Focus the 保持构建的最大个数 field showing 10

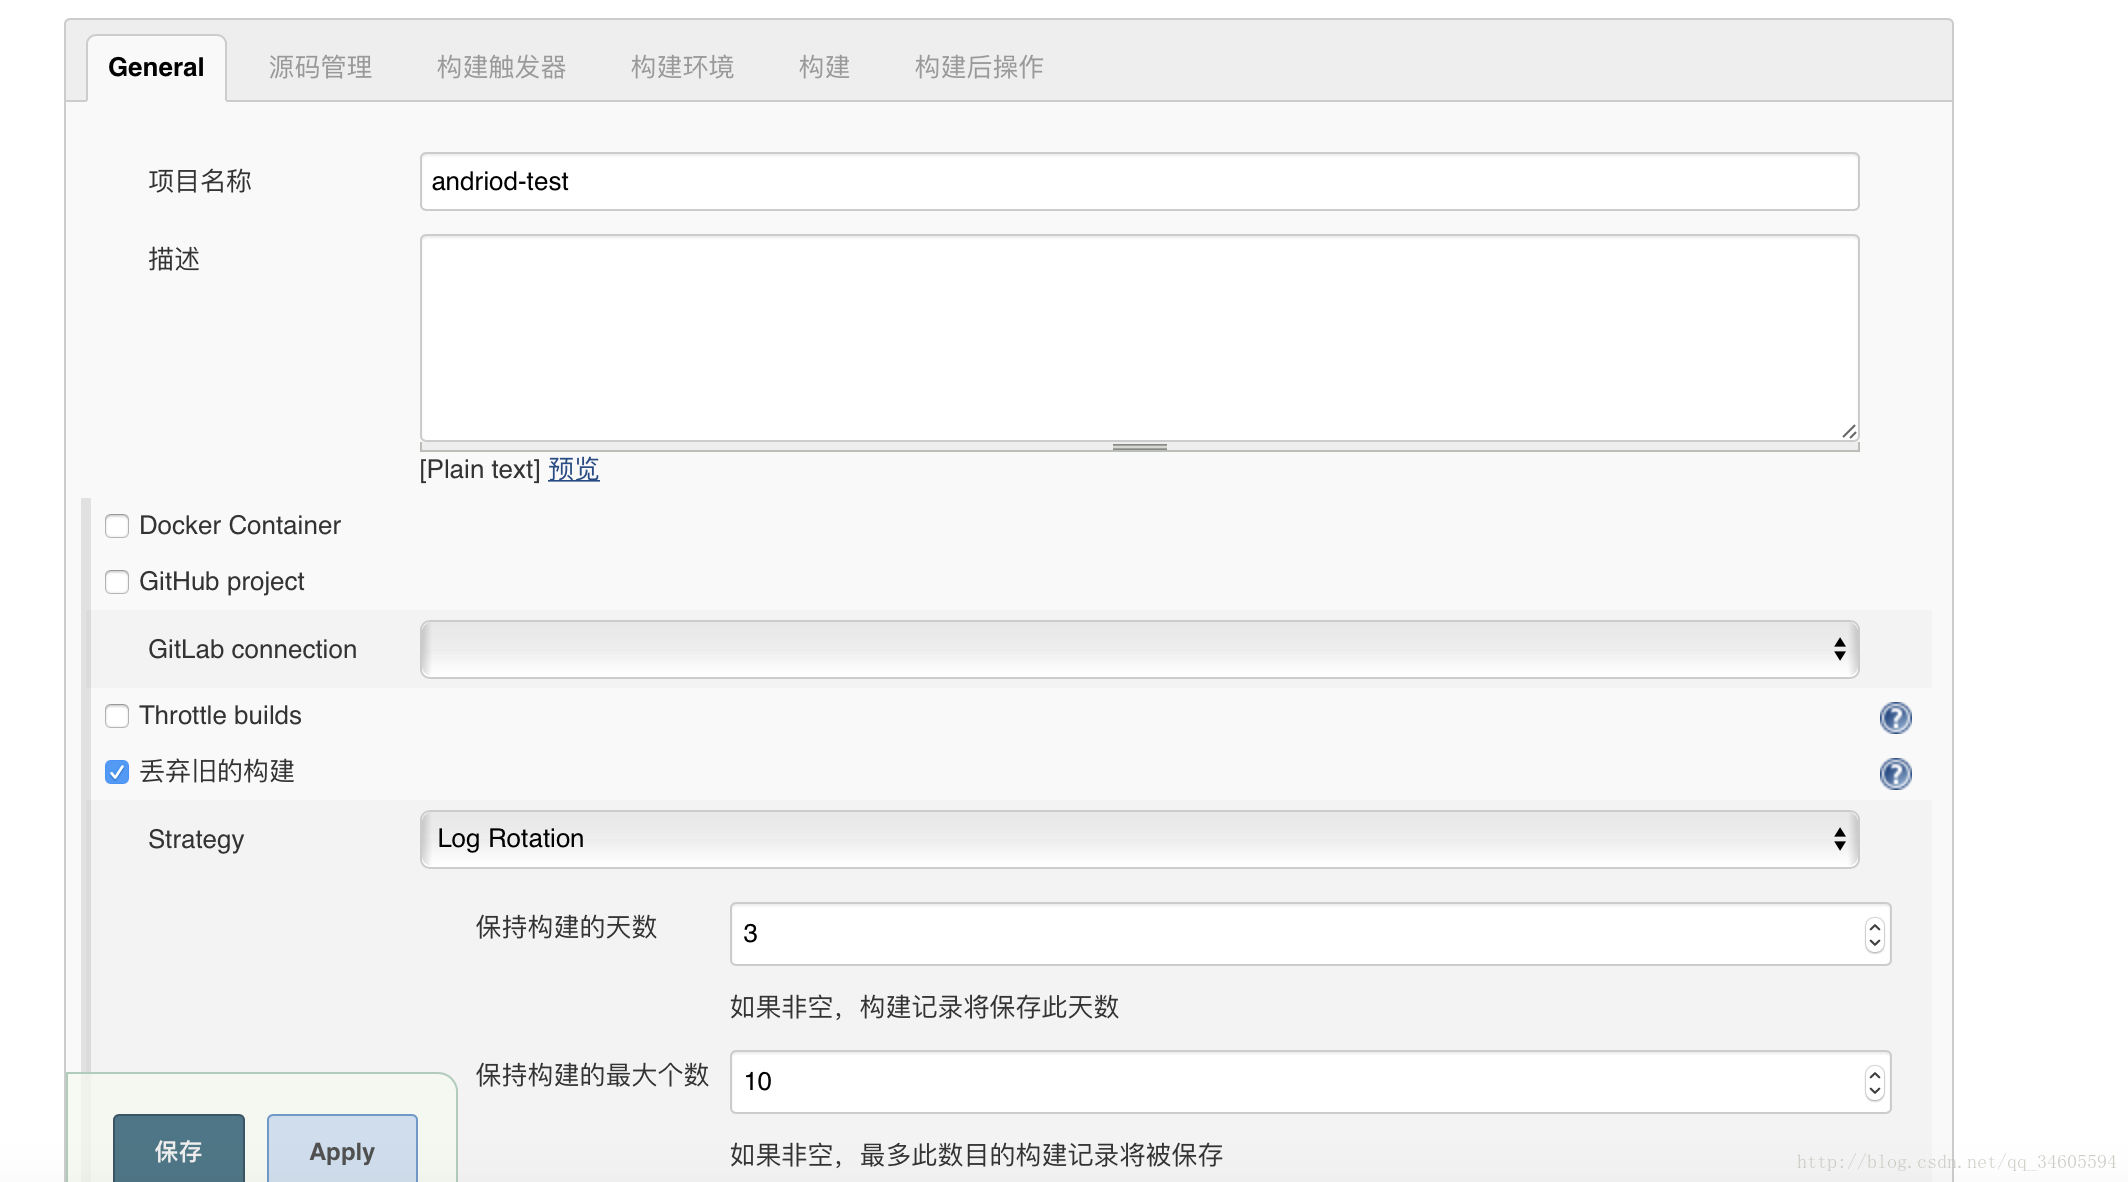[1310, 1082]
